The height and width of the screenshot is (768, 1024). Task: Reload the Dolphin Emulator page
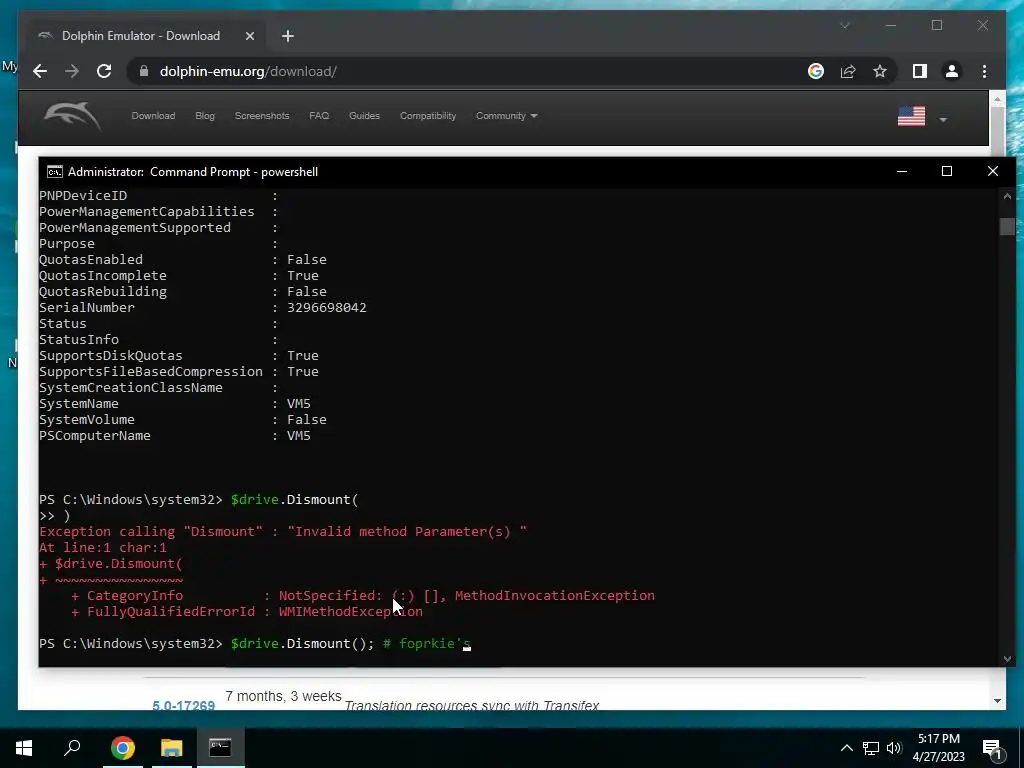click(x=104, y=71)
